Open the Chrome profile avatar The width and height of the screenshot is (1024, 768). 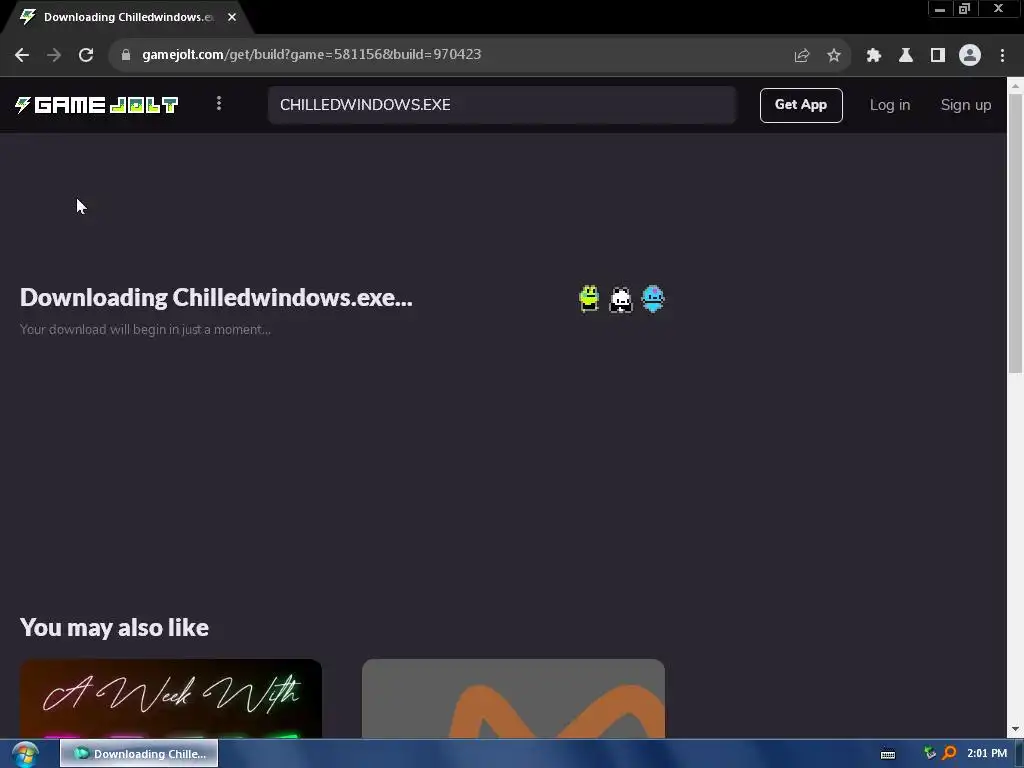tap(970, 55)
